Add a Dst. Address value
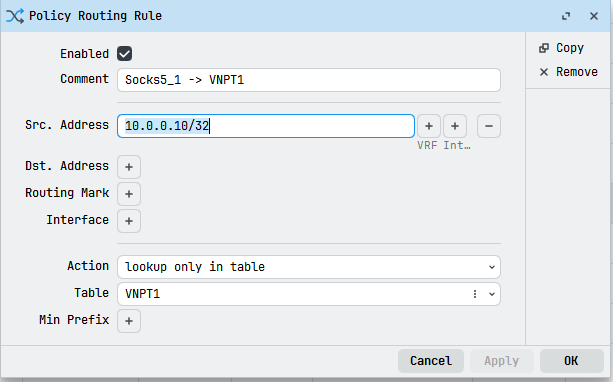Screen dimensions: 613x382 click(129, 167)
